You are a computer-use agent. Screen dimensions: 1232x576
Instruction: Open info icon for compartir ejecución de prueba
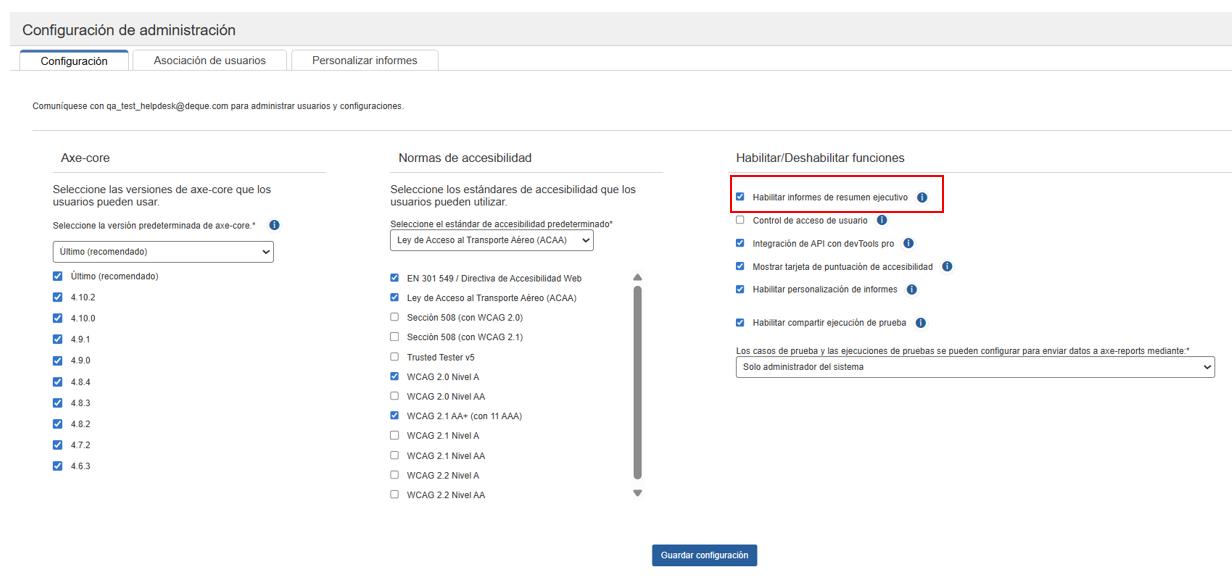point(920,323)
